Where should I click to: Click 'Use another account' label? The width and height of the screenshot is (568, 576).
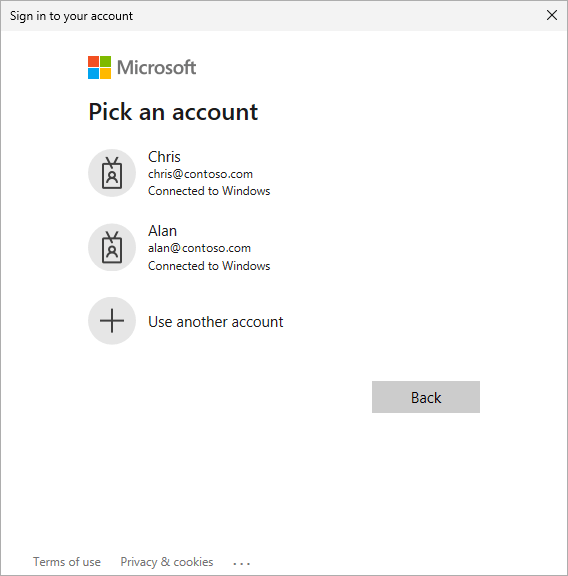coord(216,322)
